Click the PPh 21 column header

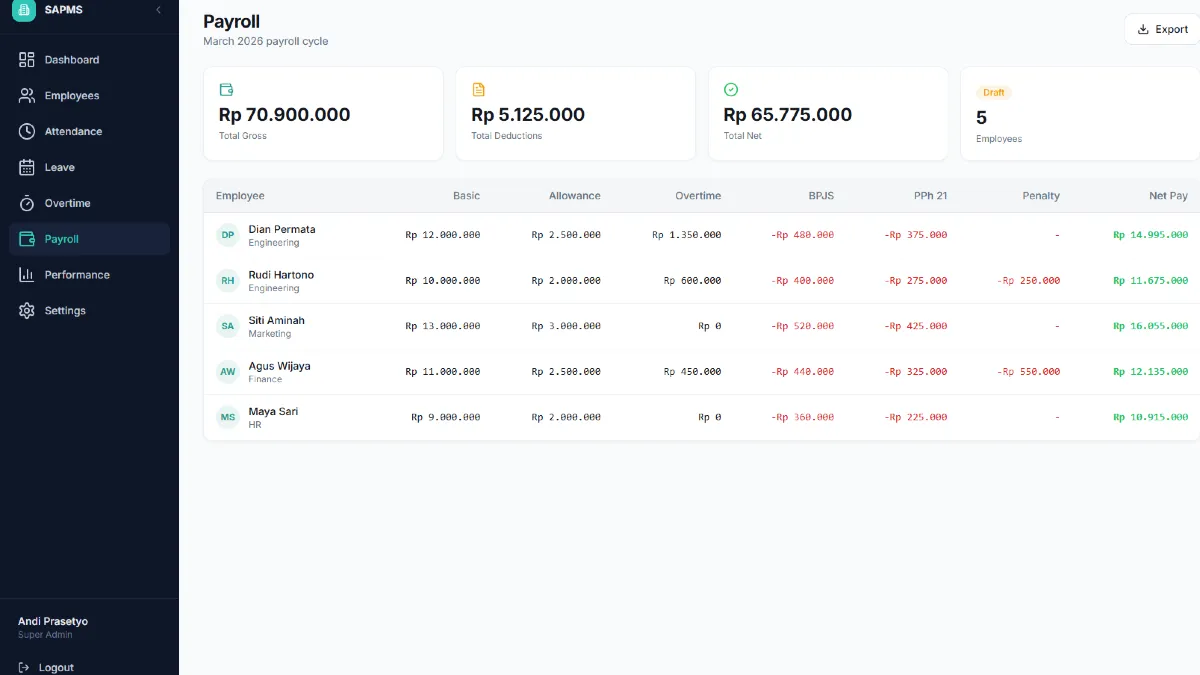coord(930,196)
